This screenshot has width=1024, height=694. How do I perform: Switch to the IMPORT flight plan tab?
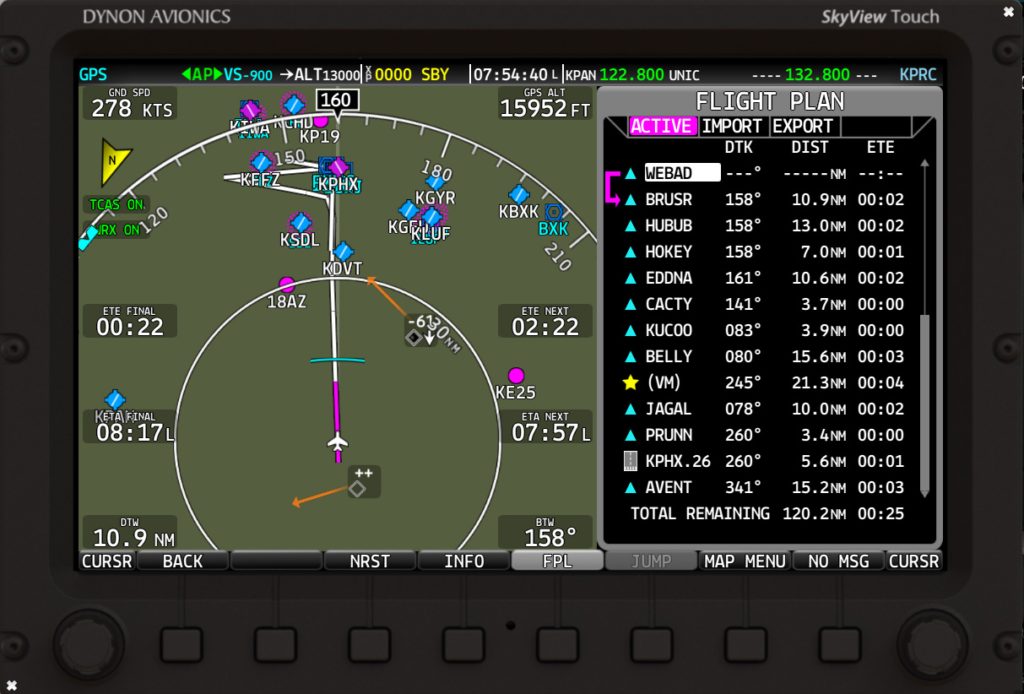732,126
